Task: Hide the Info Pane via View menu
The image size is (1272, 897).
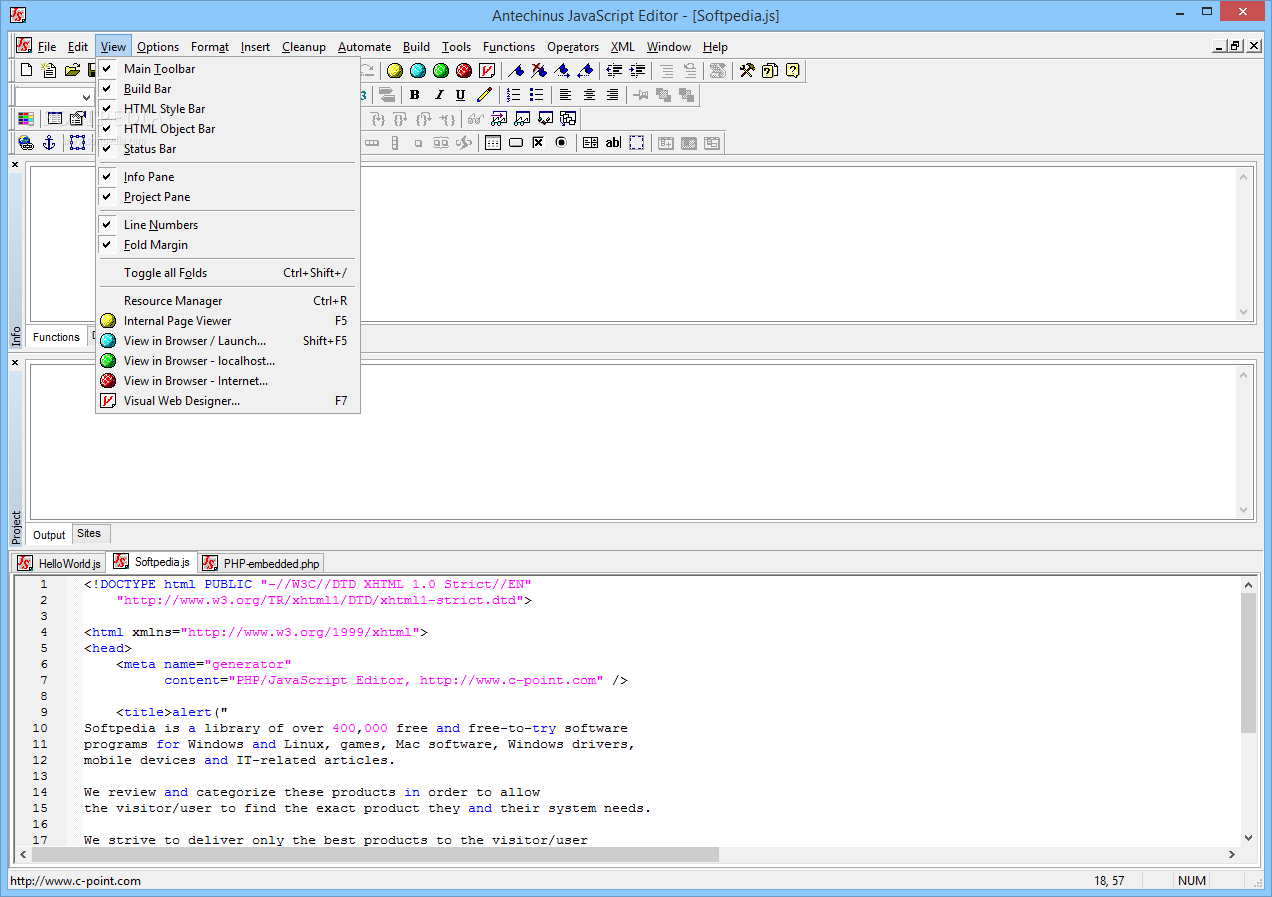Action: [148, 177]
